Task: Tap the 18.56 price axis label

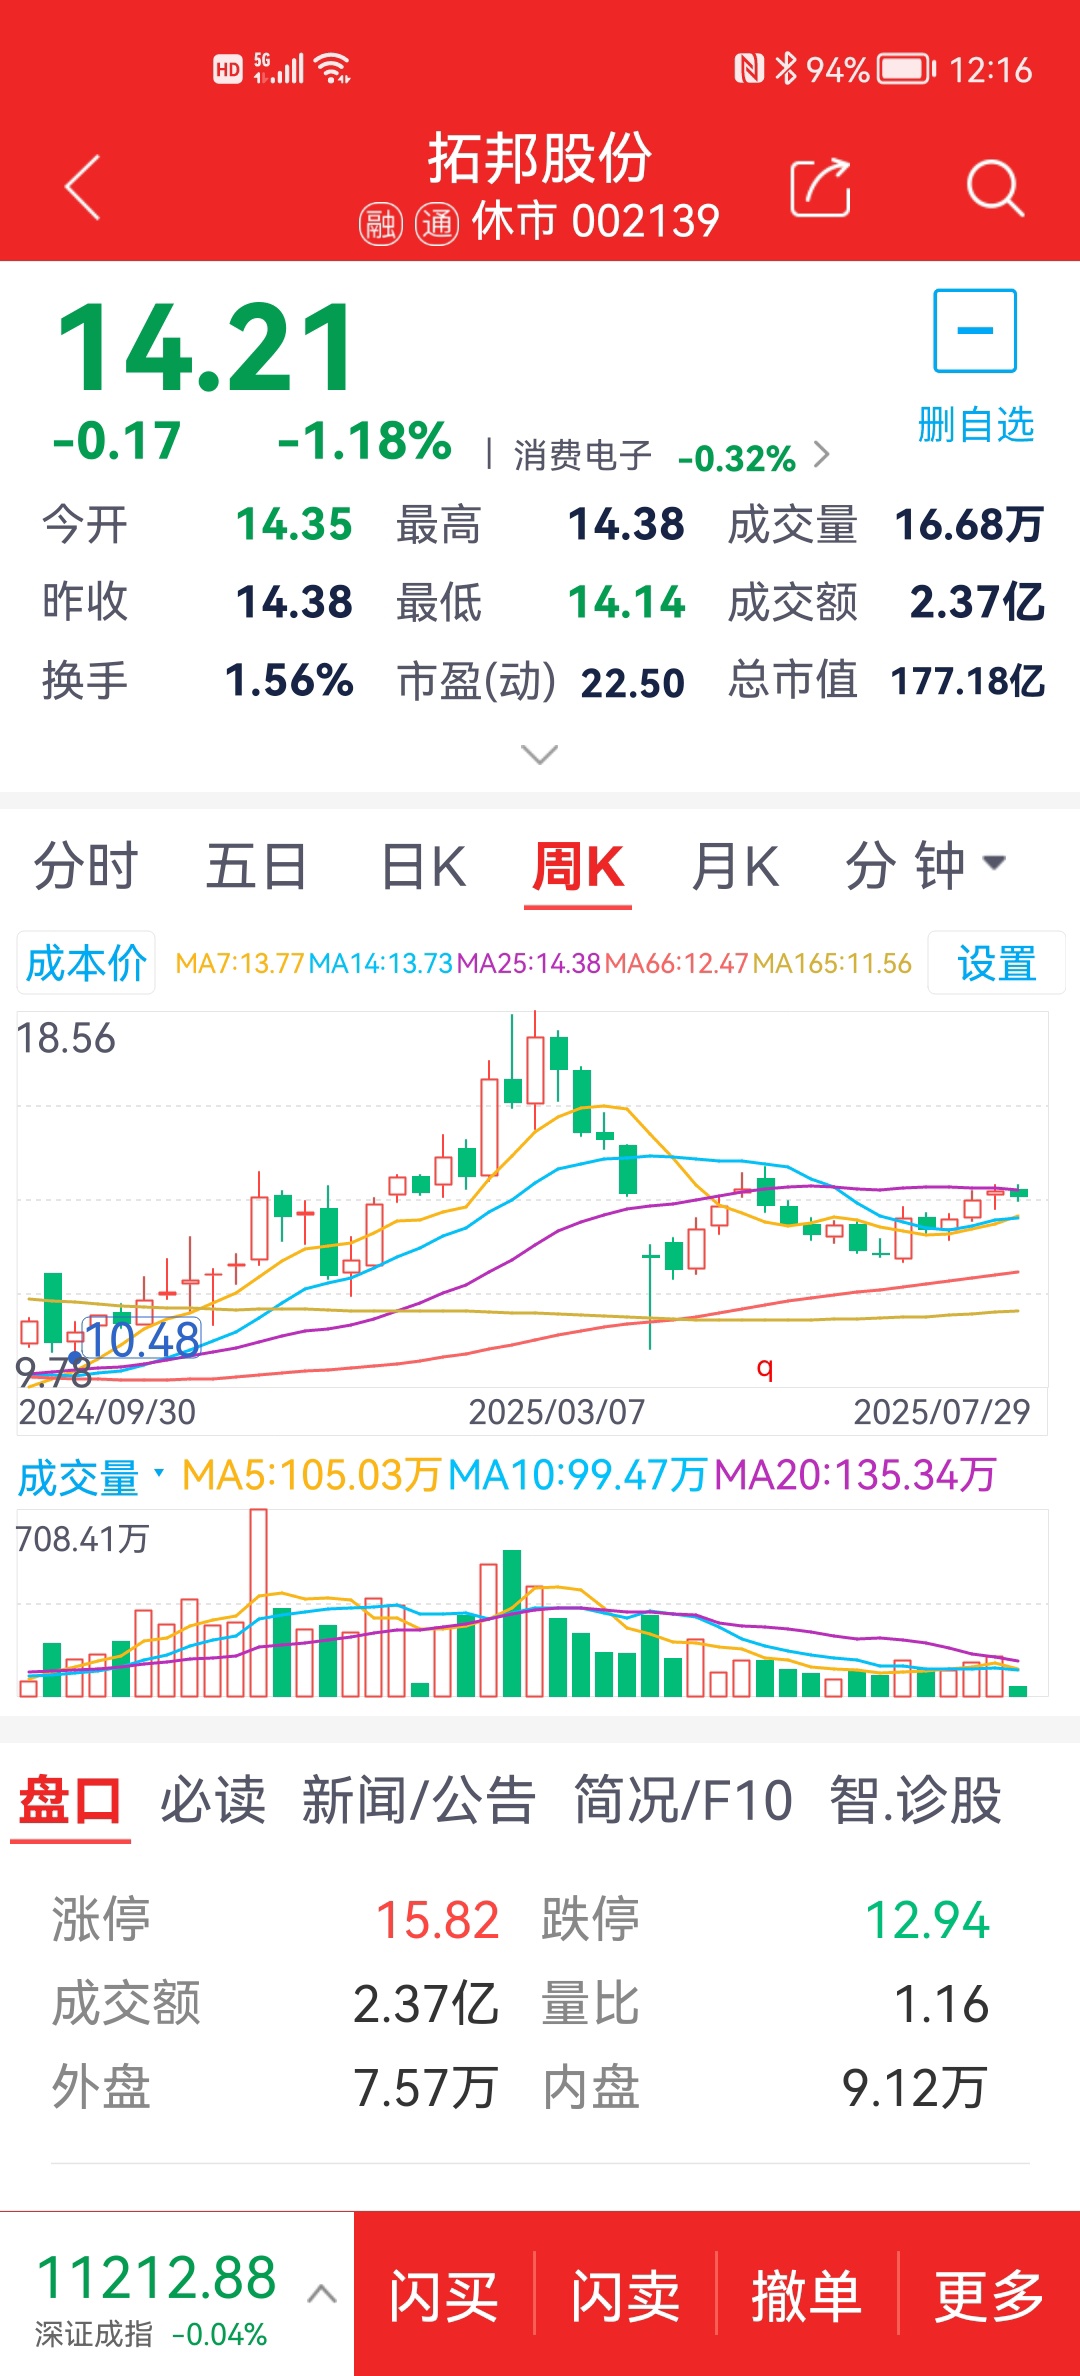Action: [x=66, y=1038]
